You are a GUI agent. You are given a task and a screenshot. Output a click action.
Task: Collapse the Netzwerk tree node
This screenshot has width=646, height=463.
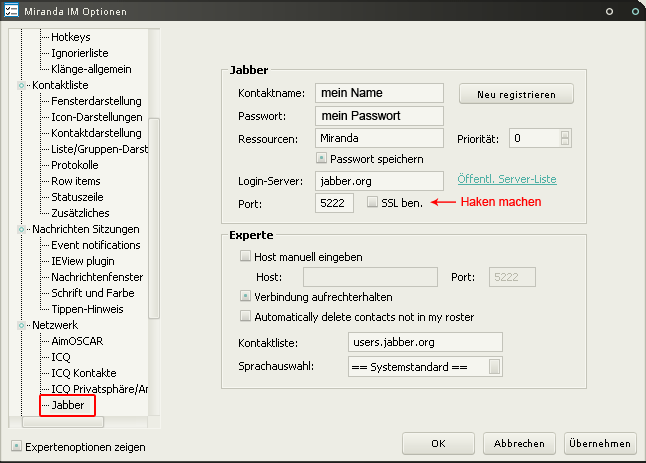click(21, 325)
